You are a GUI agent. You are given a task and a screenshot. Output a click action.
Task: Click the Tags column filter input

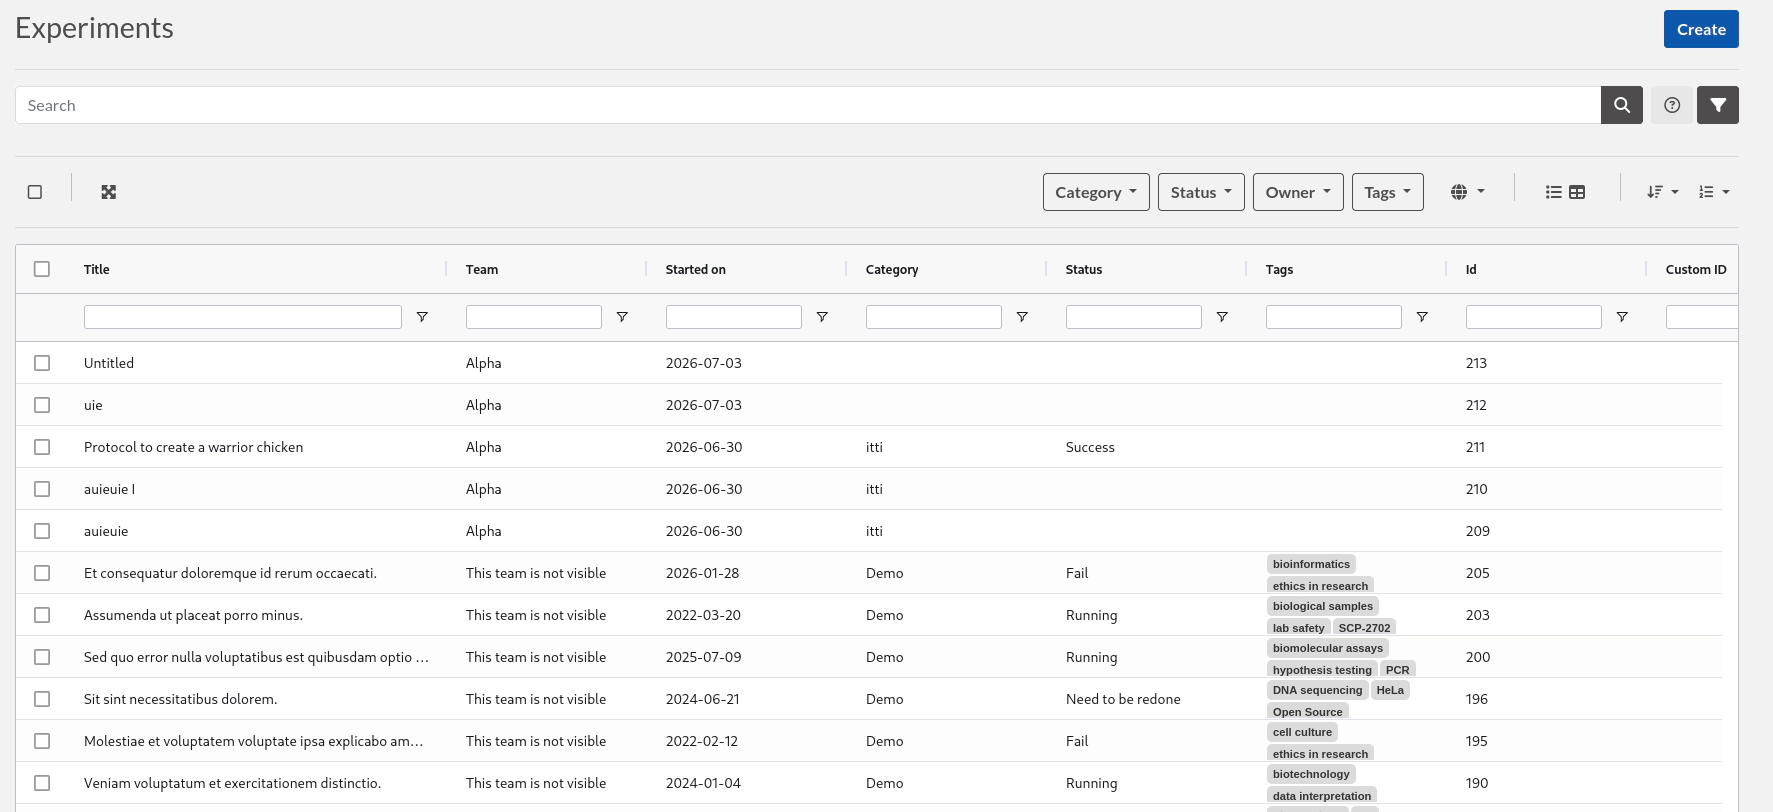tap(1334, 317)
